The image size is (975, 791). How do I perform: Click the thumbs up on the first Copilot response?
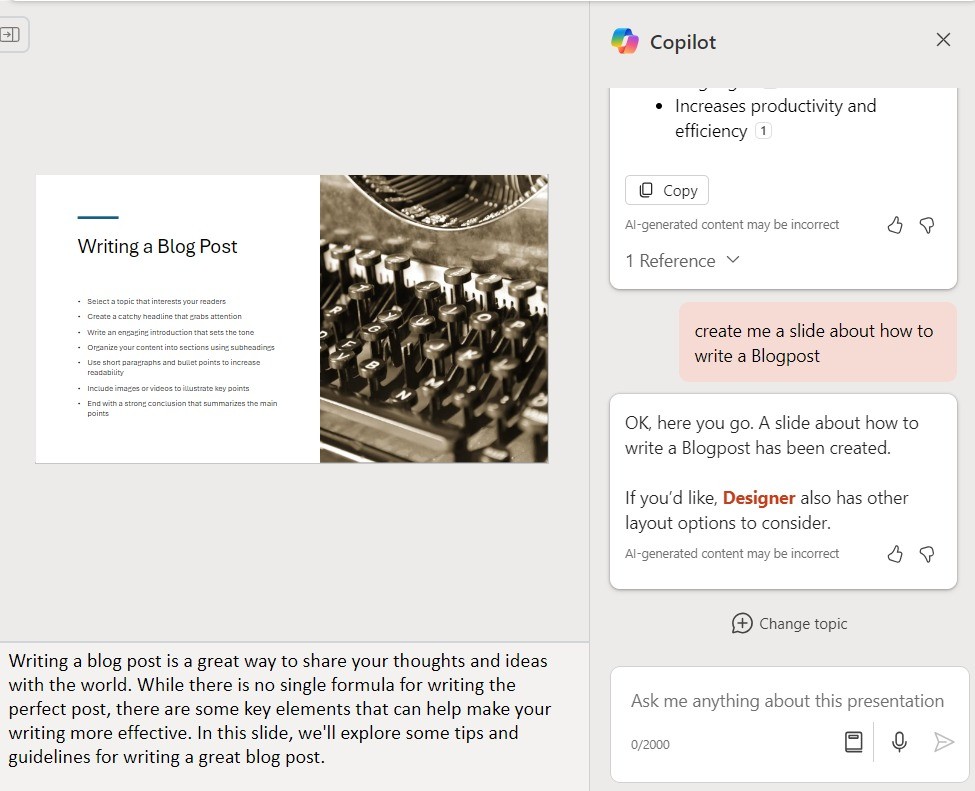click(895, 225)
